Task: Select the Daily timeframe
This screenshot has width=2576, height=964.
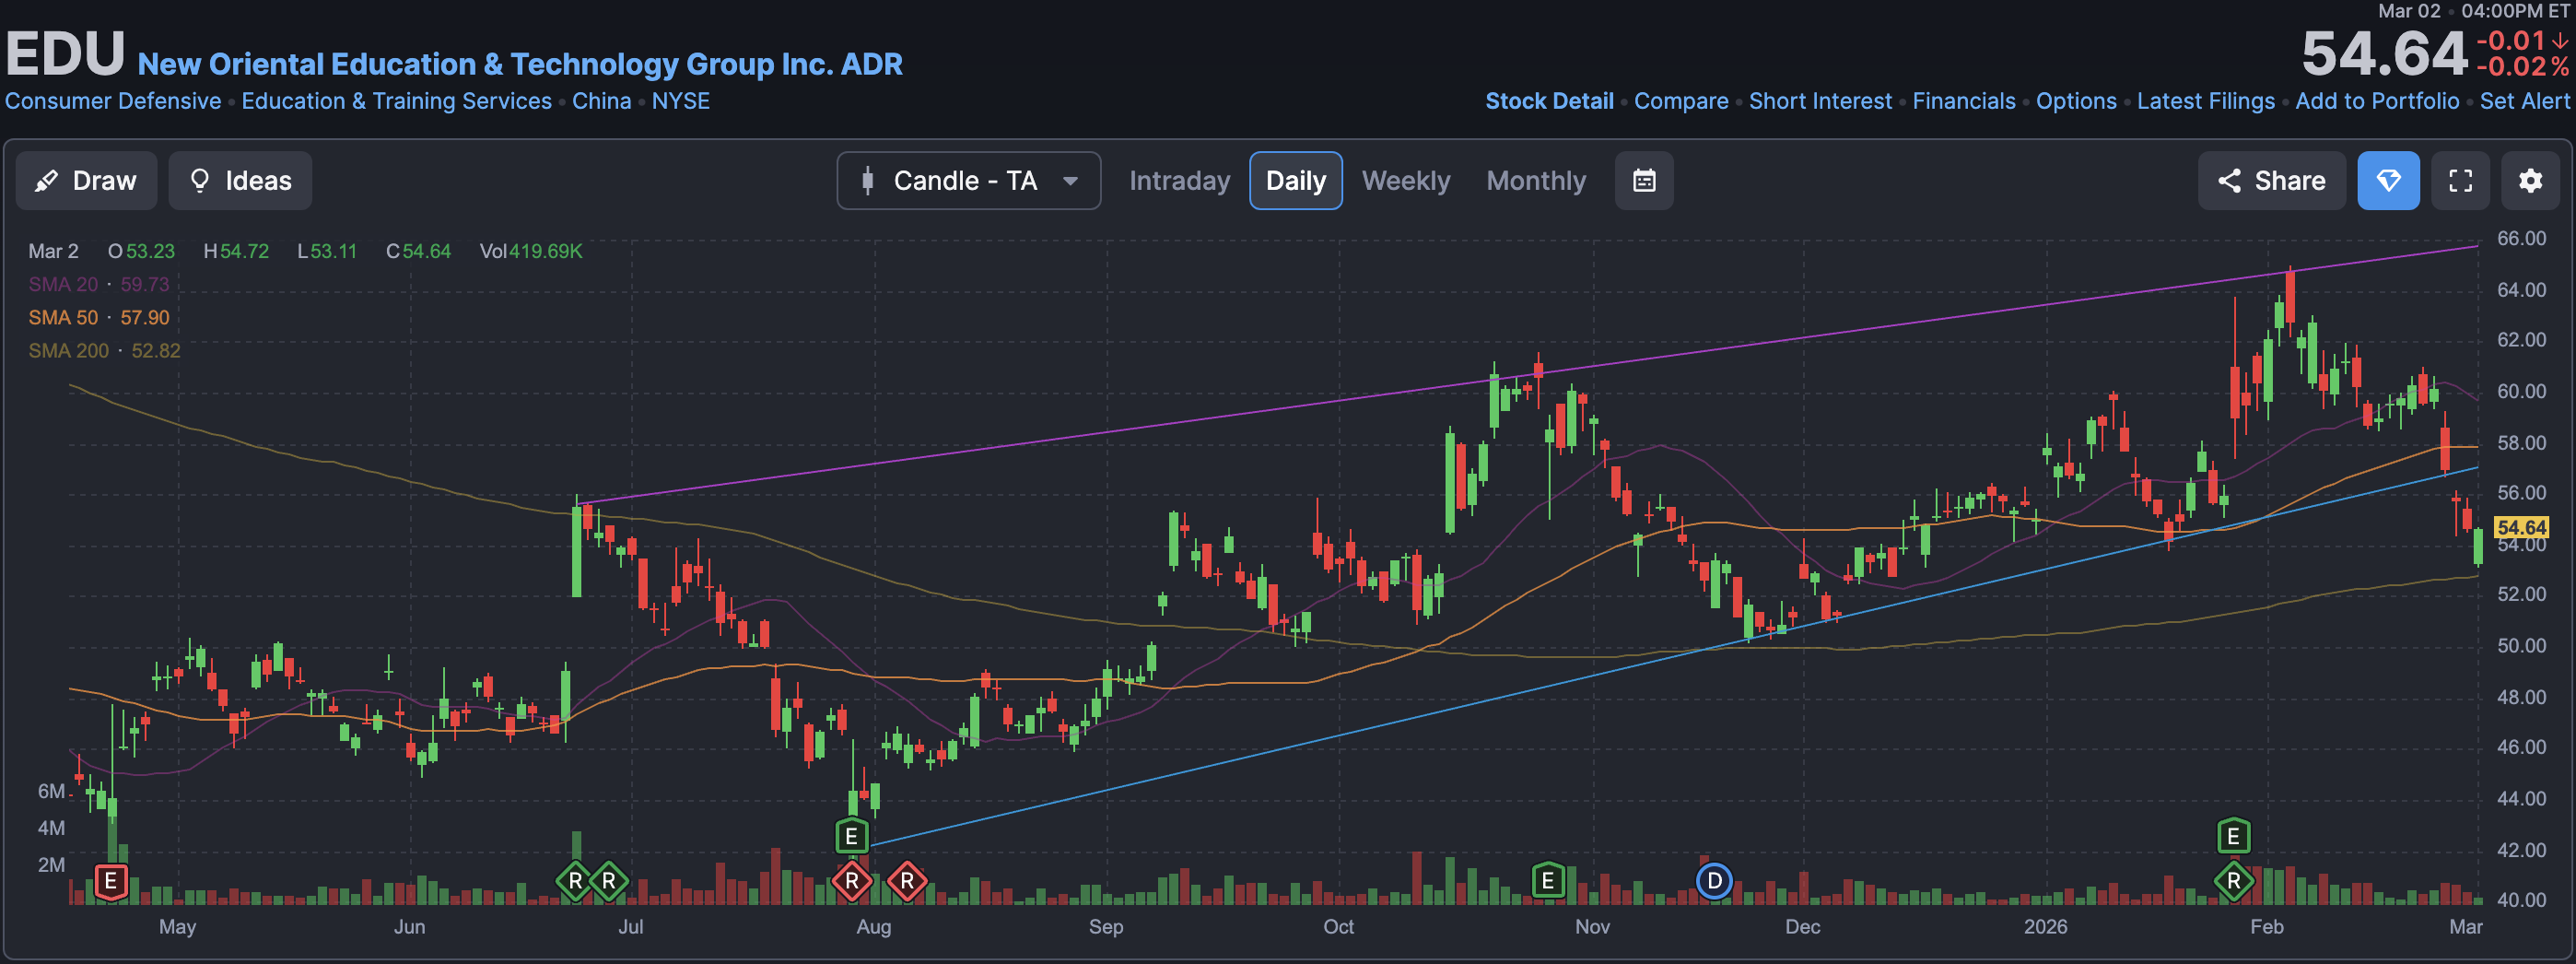Action: pos(1295,181)
